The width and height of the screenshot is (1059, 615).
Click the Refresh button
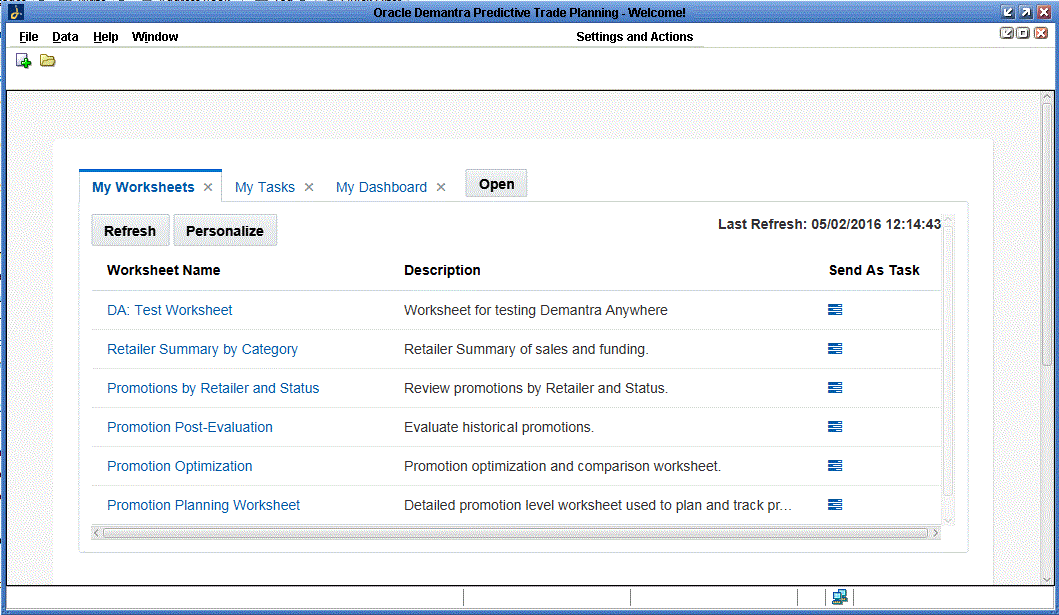pyautogui.click(x=130, y=231)
